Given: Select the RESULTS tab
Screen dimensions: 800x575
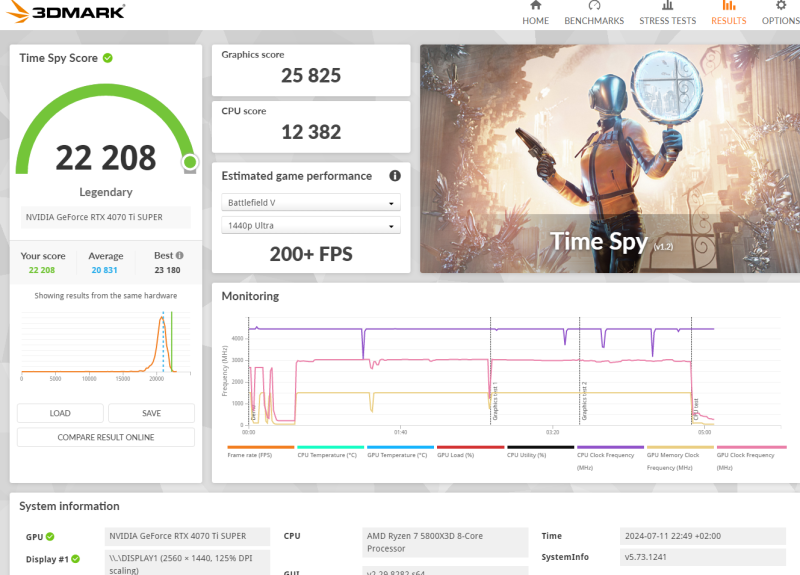Looking at the screenshot, I should point(729,21).
